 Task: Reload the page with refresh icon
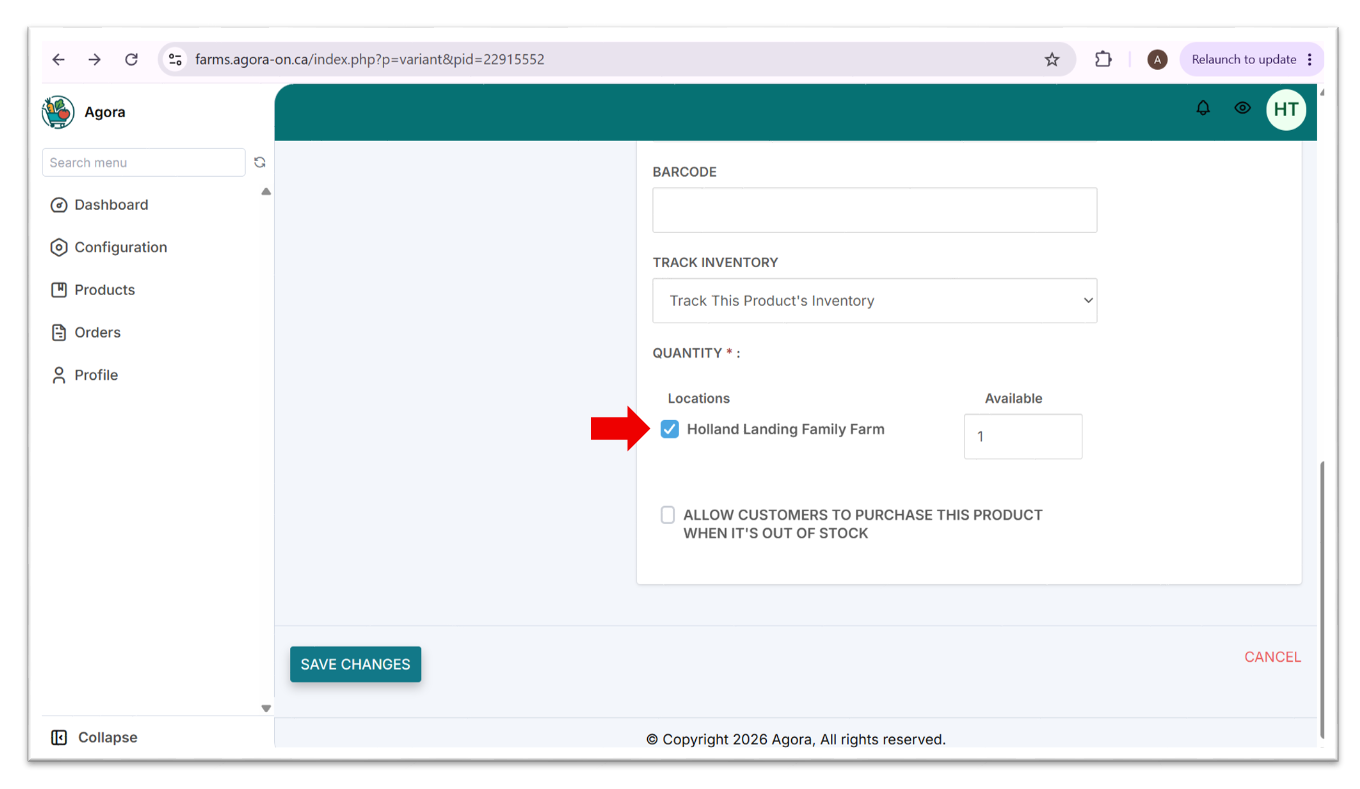click(131, 59)
